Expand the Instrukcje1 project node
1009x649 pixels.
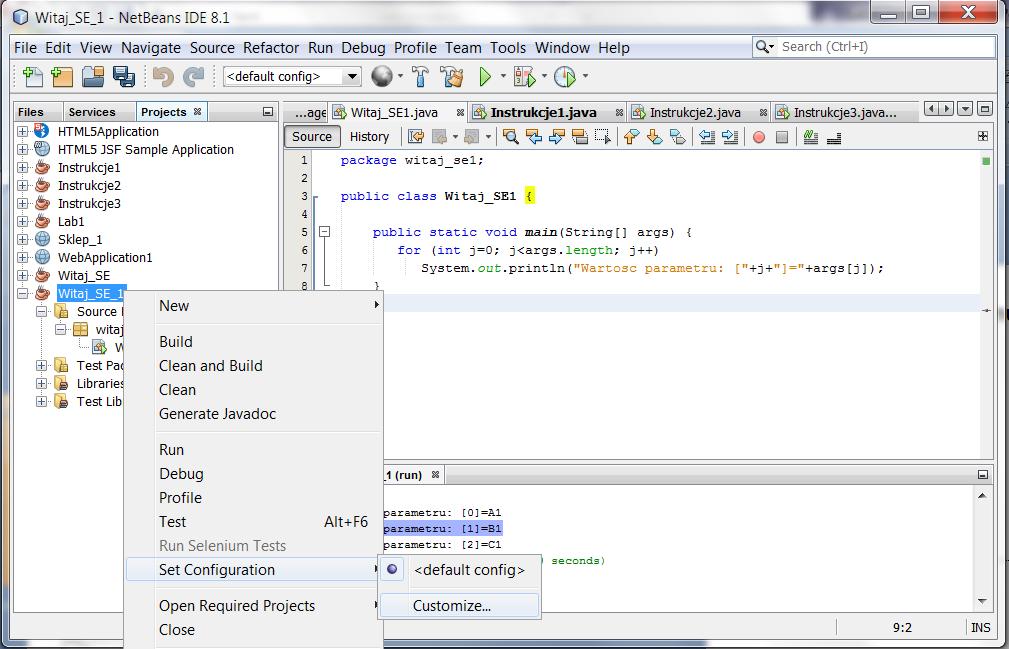coord(23,167)
